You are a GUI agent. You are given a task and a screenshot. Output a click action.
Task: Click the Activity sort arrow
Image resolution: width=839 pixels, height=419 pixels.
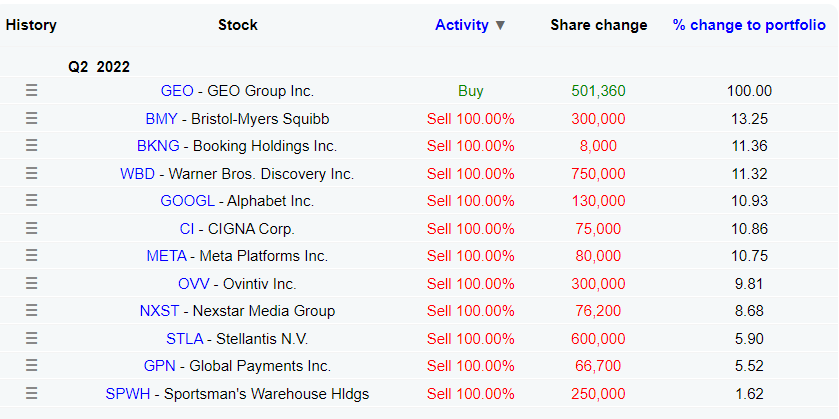[501, 26]
